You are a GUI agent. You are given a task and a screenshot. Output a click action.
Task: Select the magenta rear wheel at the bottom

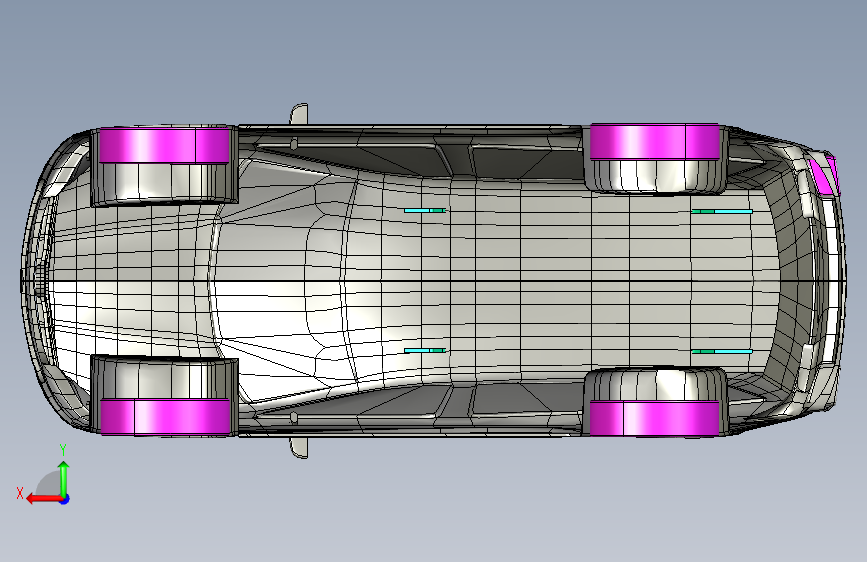pyautogui.click(x=655, y=418)
